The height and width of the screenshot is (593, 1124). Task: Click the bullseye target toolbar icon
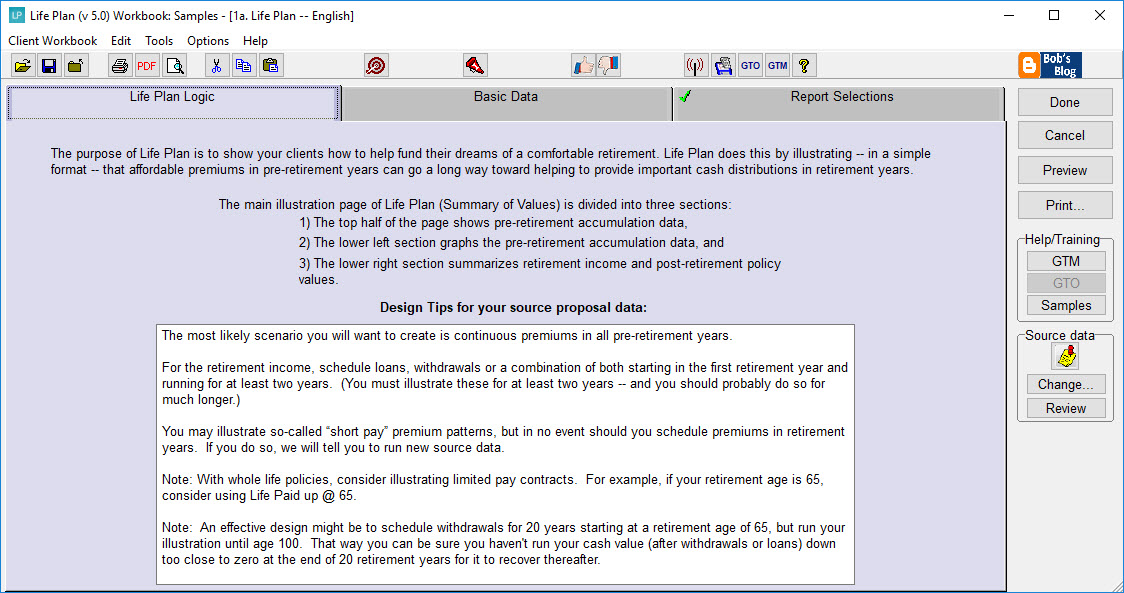376,64
